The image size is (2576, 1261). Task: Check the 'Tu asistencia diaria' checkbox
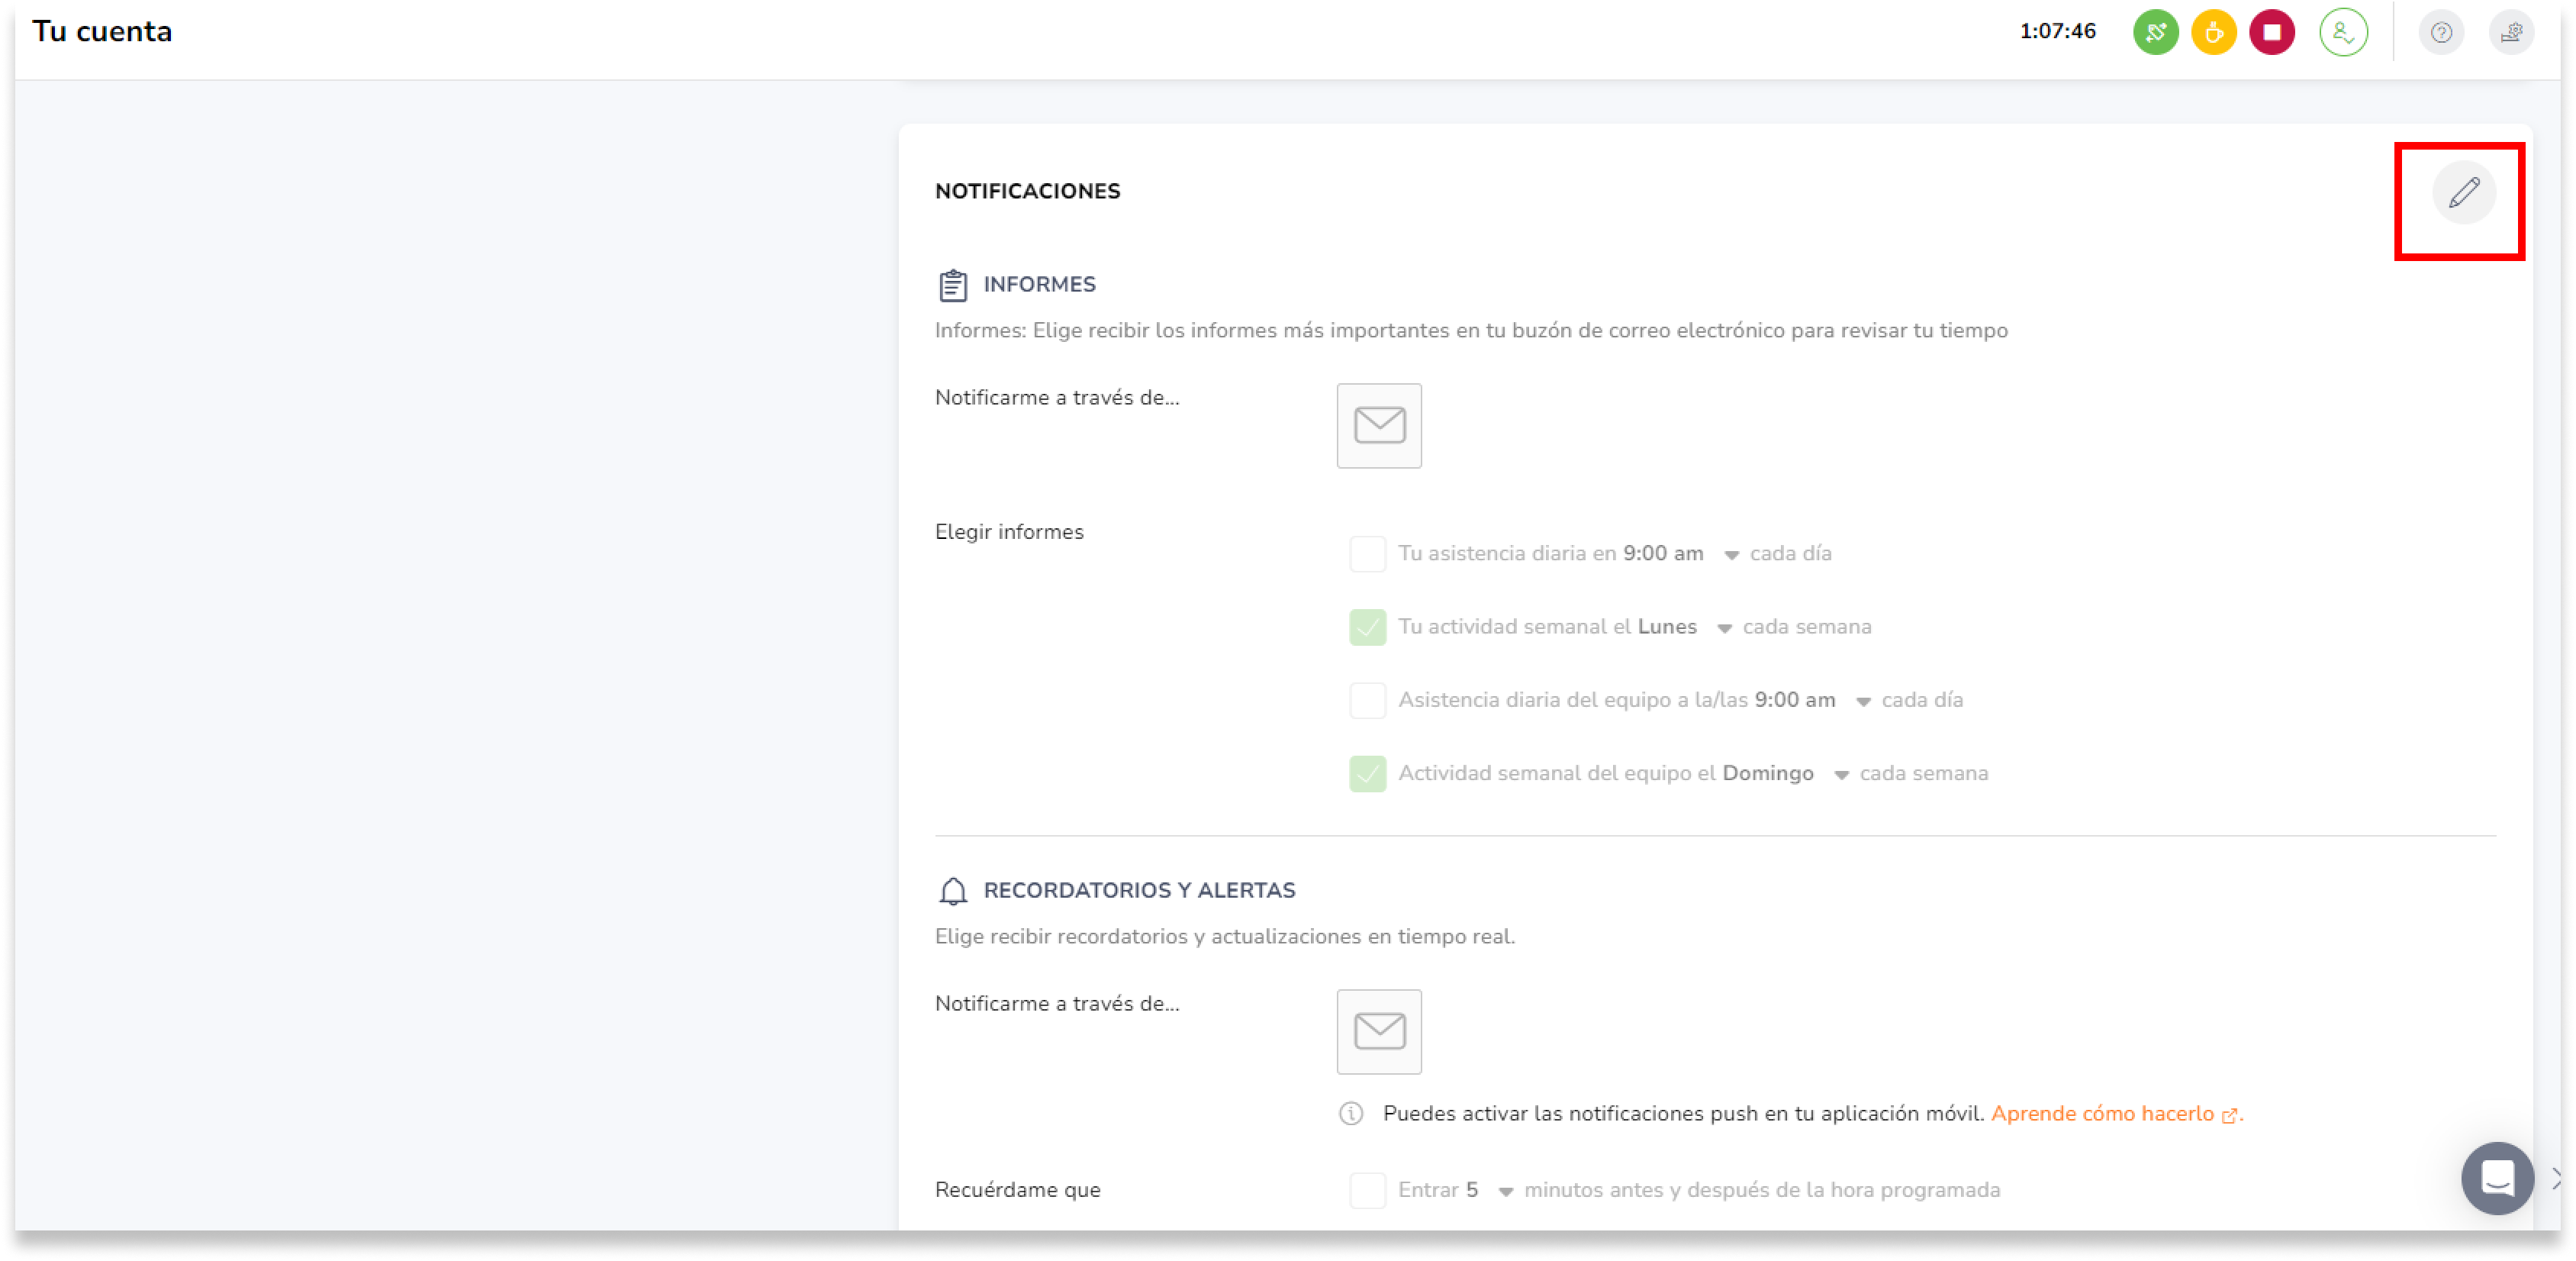(x=1367, y=553)
